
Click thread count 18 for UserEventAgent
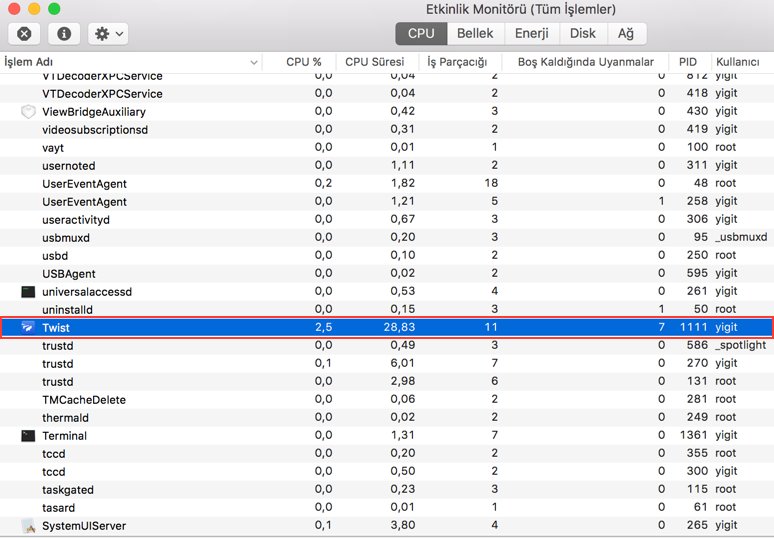pyautogui.click(x=491, y=183)
